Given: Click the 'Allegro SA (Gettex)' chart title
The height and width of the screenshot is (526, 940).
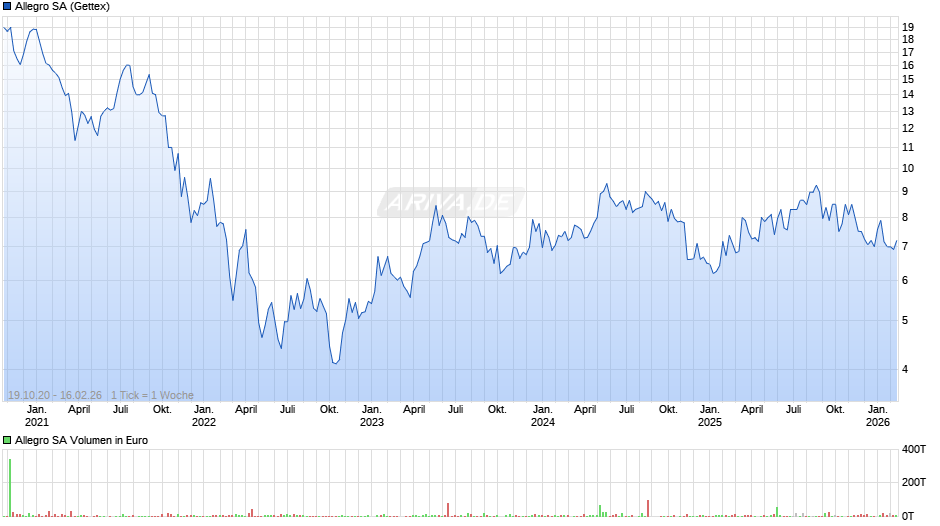Looking at the screenshot, I should [x=62, y=7].
